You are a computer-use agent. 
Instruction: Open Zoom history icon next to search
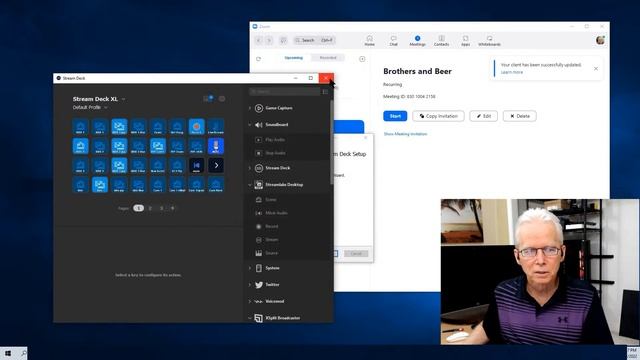[x=283, y=40]
